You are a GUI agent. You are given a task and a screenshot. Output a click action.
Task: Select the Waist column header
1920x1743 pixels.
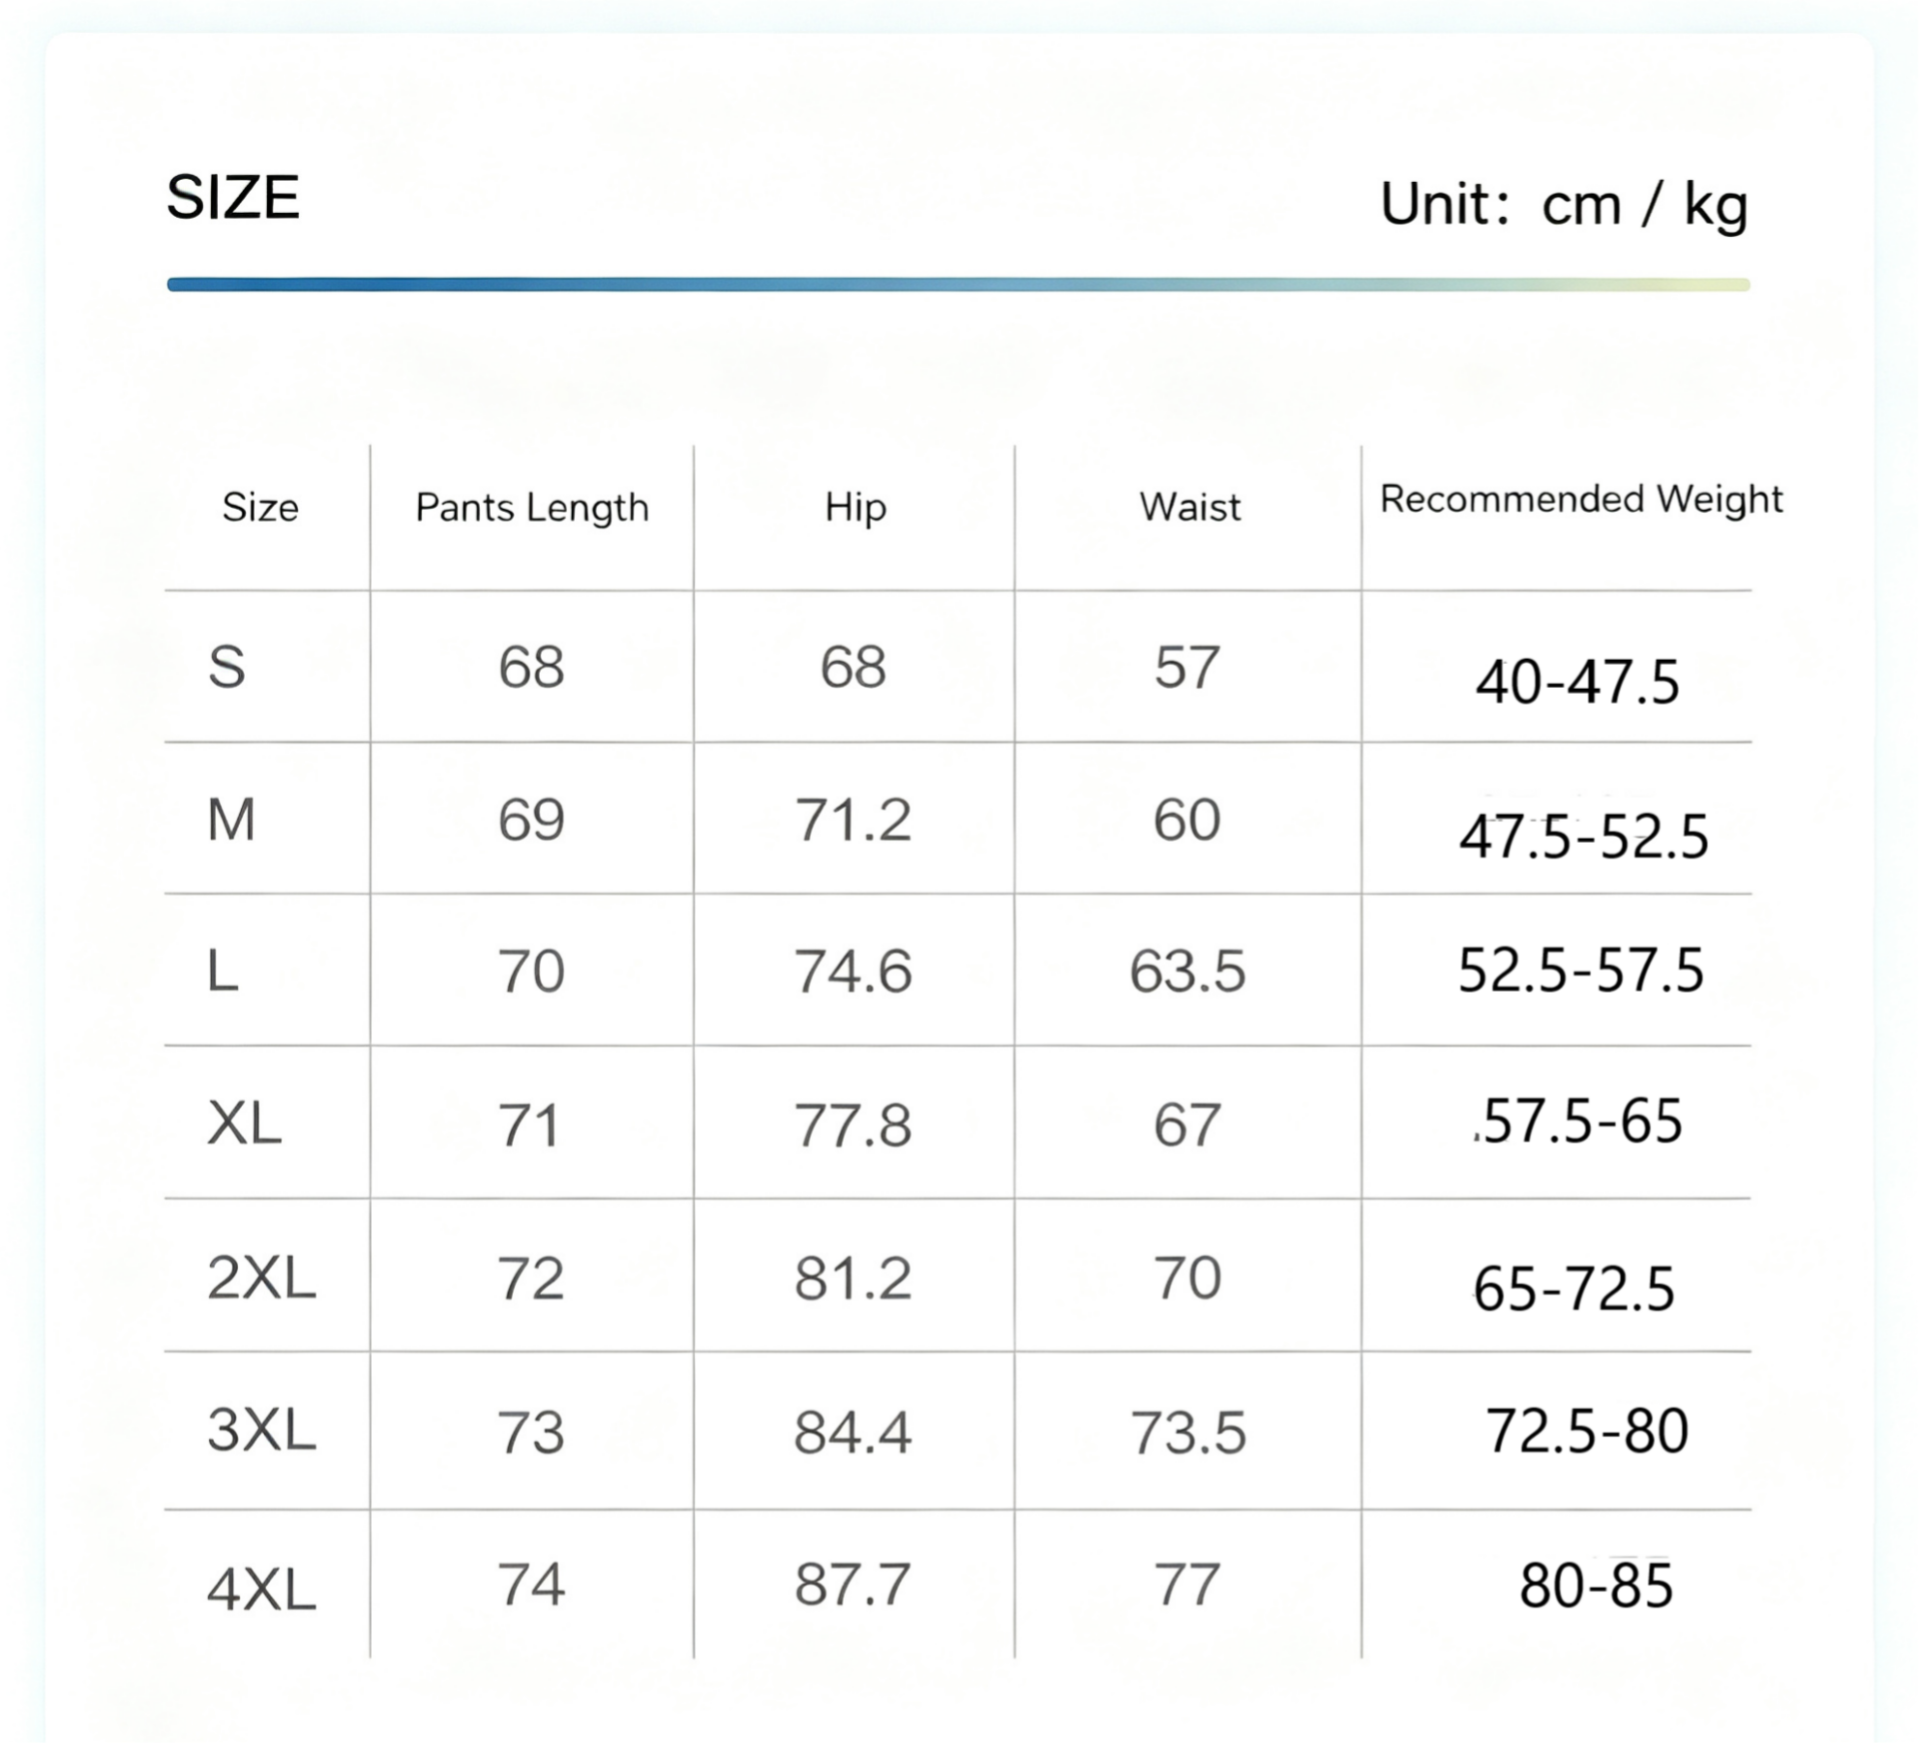coord(1190,507)
